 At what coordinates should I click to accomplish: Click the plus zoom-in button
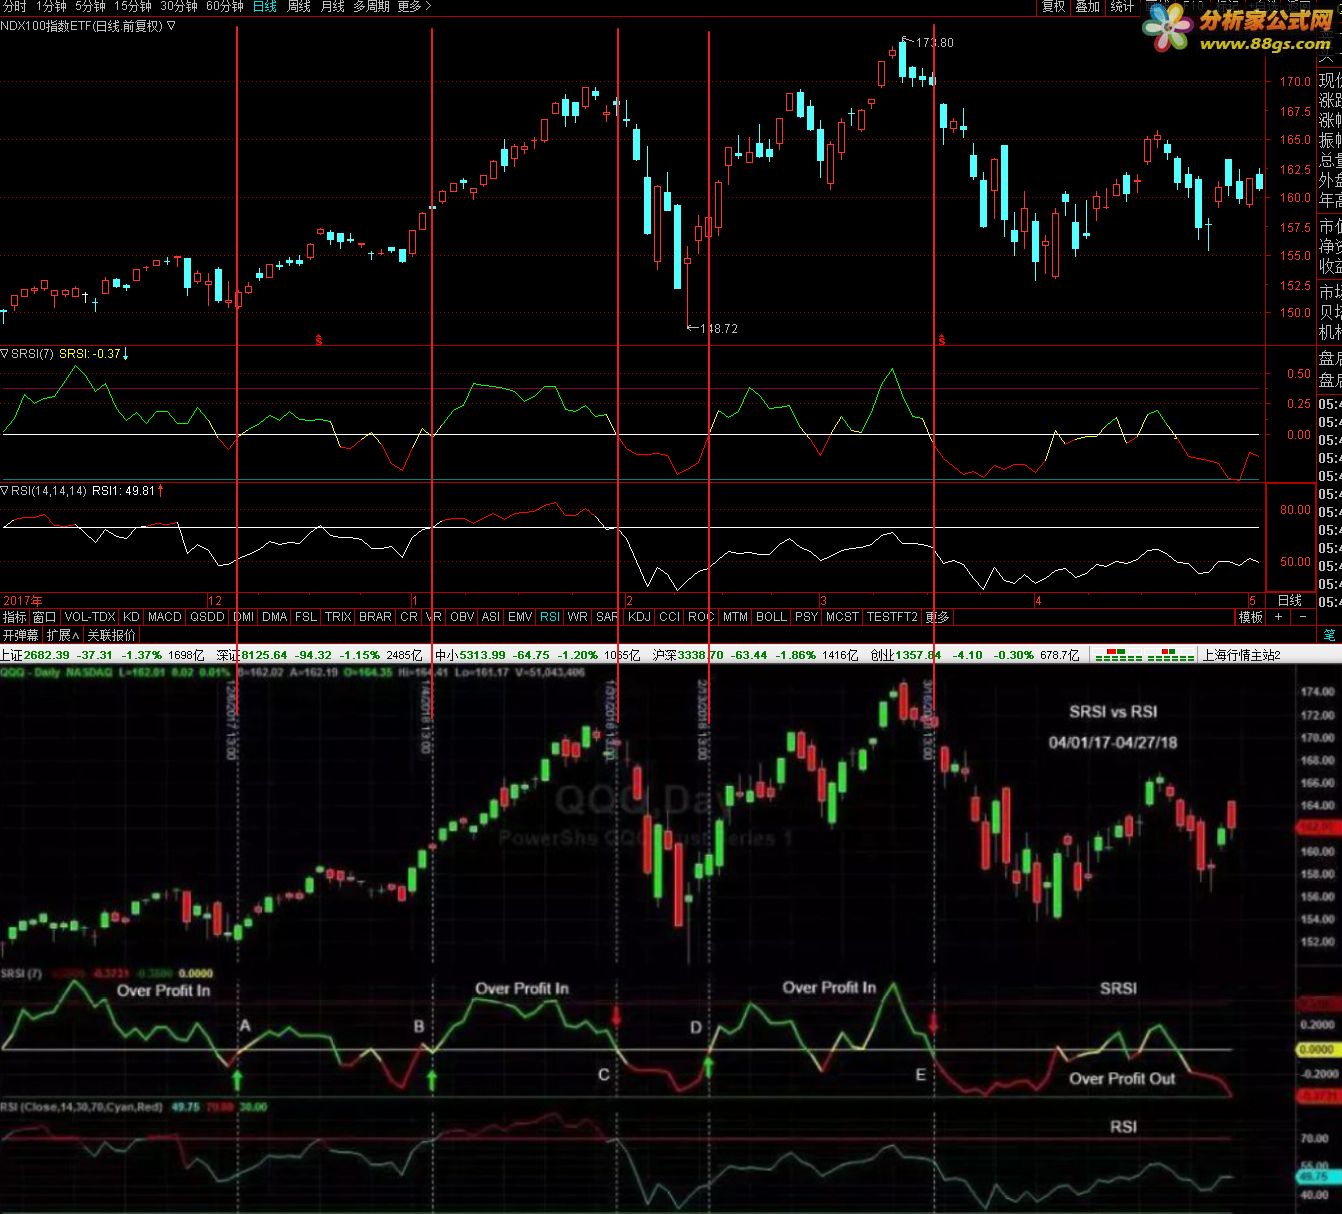point(1278,617)
